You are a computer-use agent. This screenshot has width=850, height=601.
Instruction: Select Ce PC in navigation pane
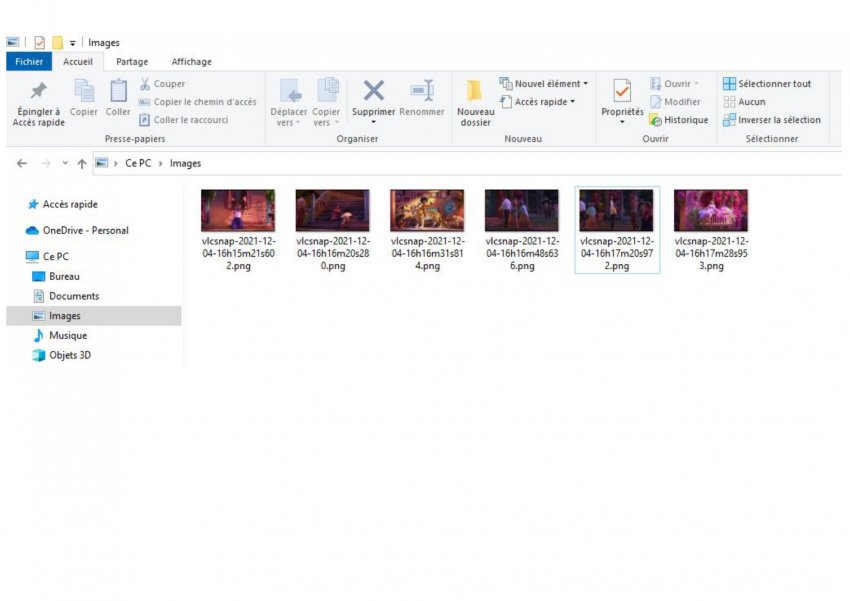48,256
